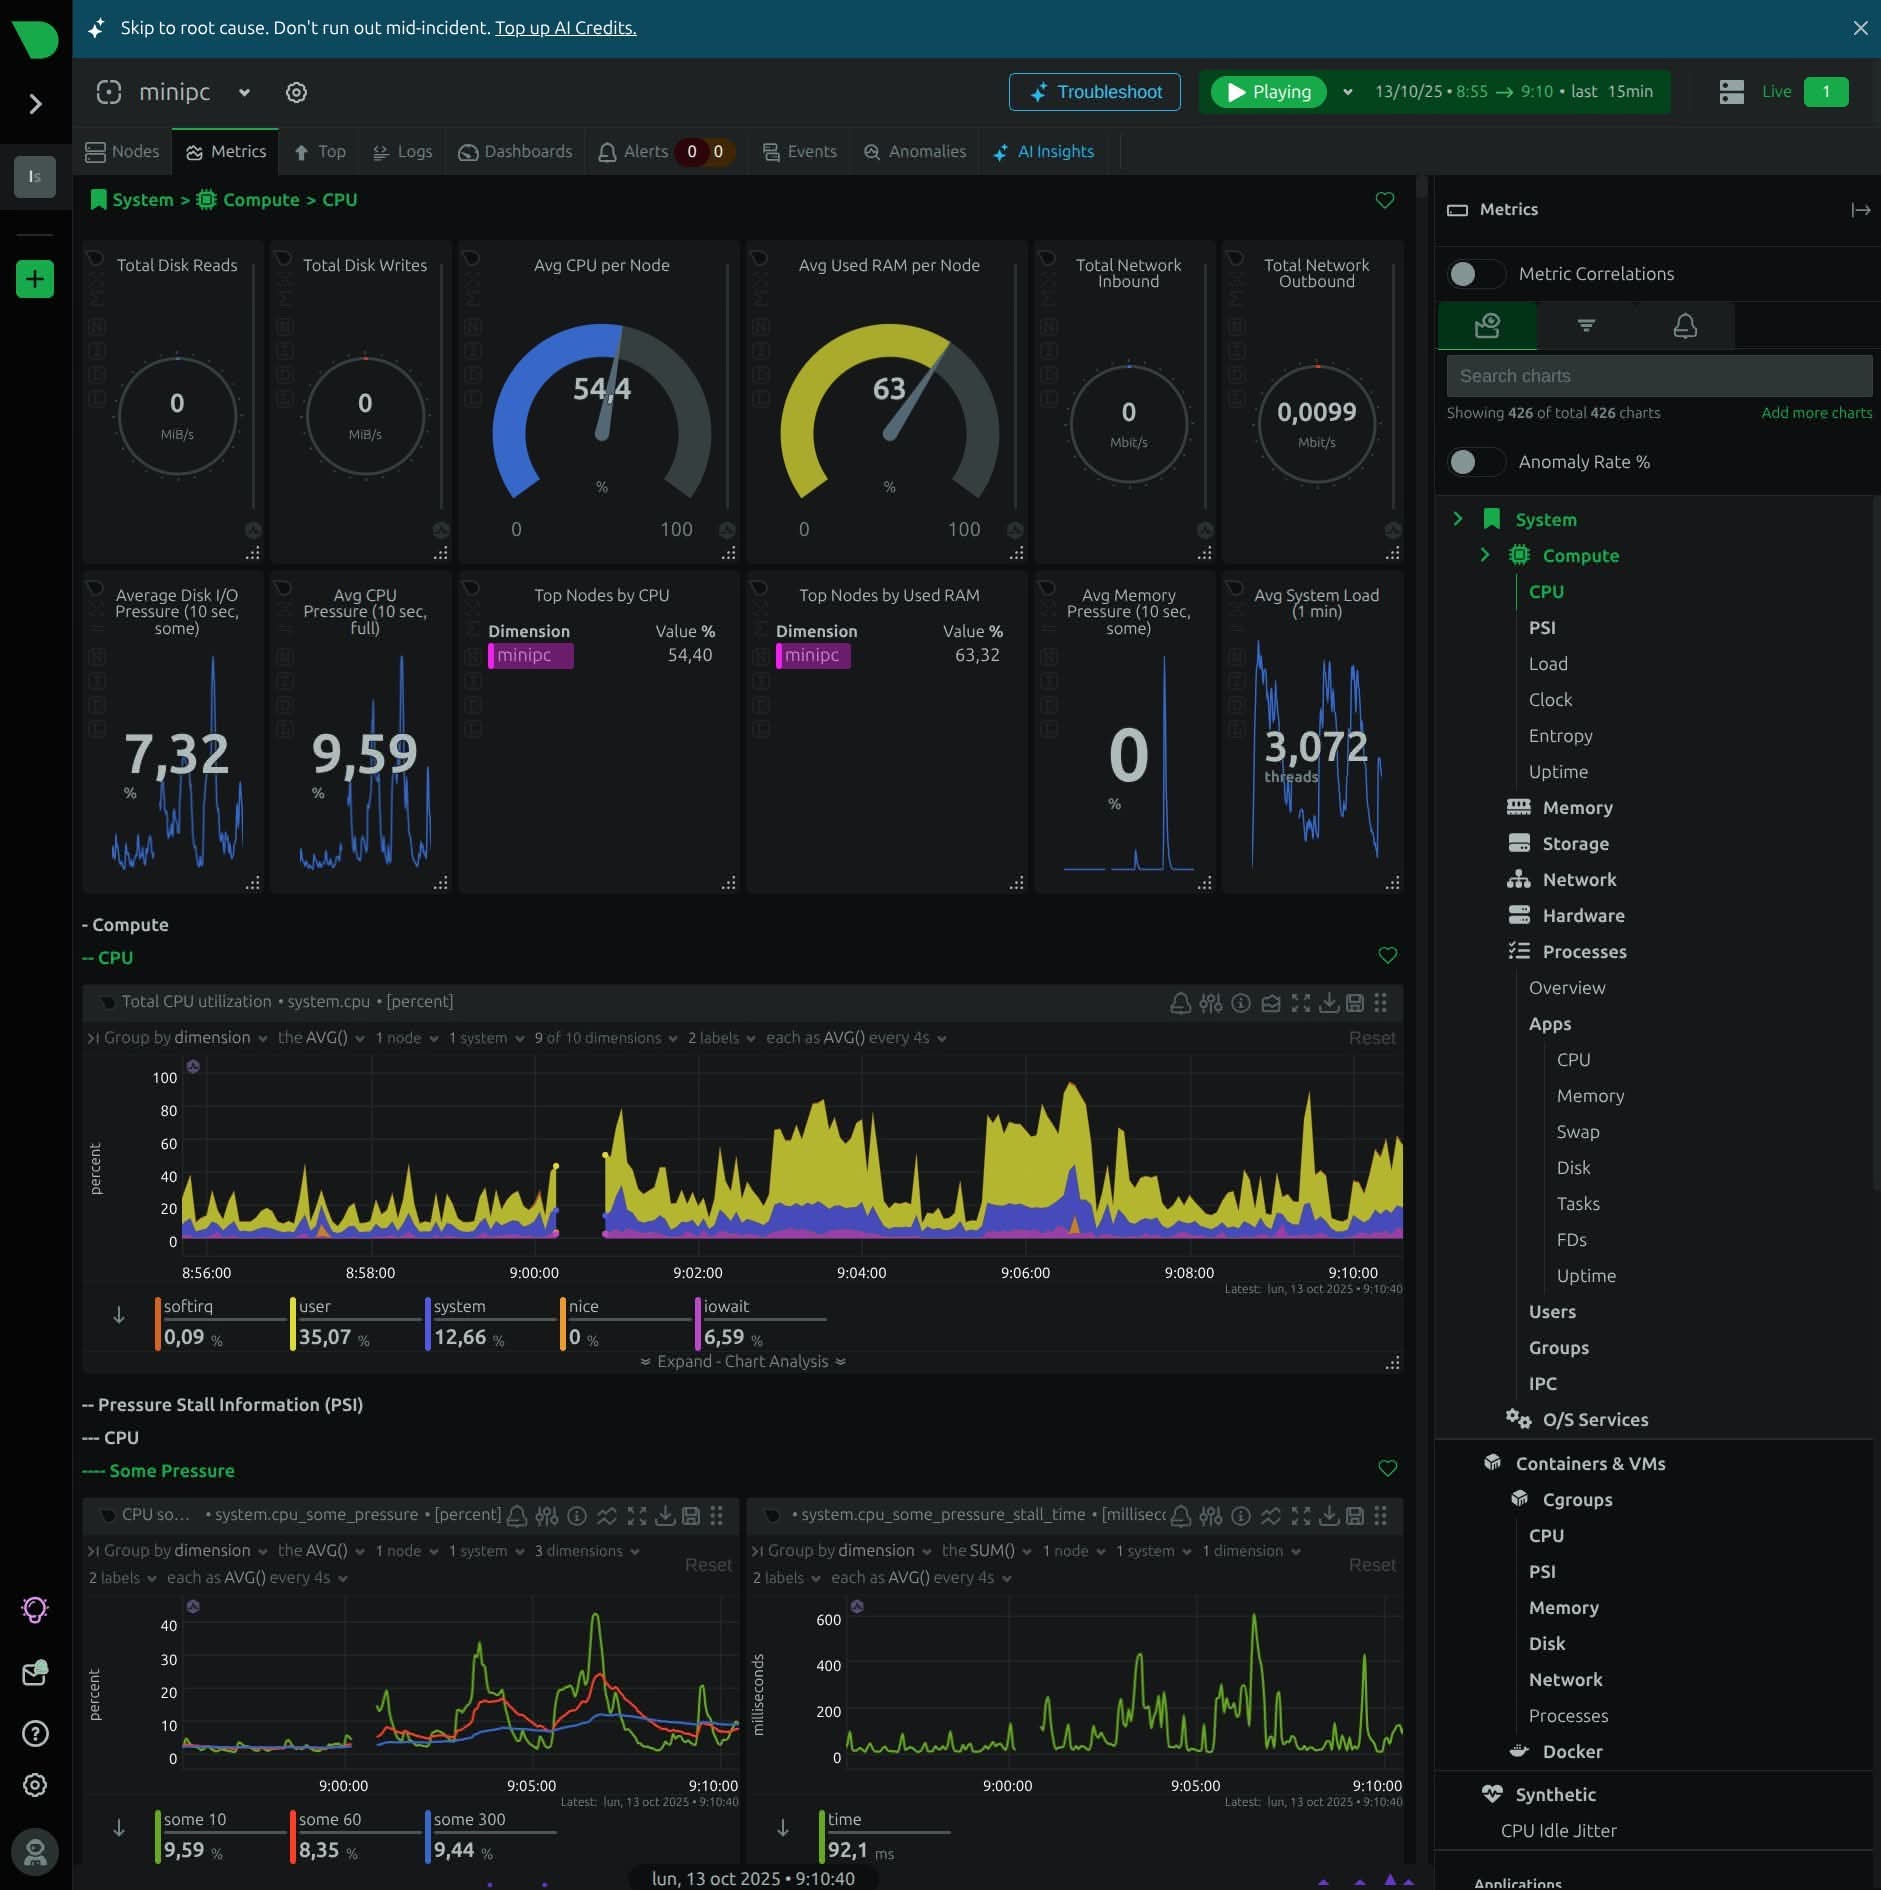
Task: Collapse the Metrics side panel
Action: pyautogui.click(x=1860, y=210)
